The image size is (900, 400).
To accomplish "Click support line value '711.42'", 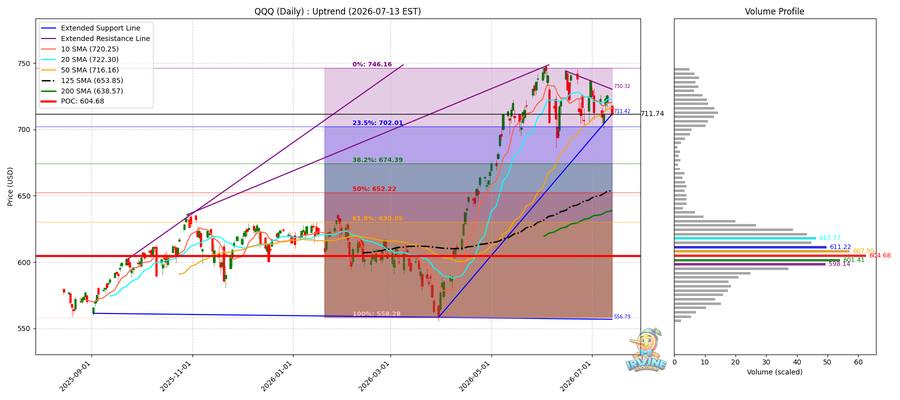I will coord(622,112).
